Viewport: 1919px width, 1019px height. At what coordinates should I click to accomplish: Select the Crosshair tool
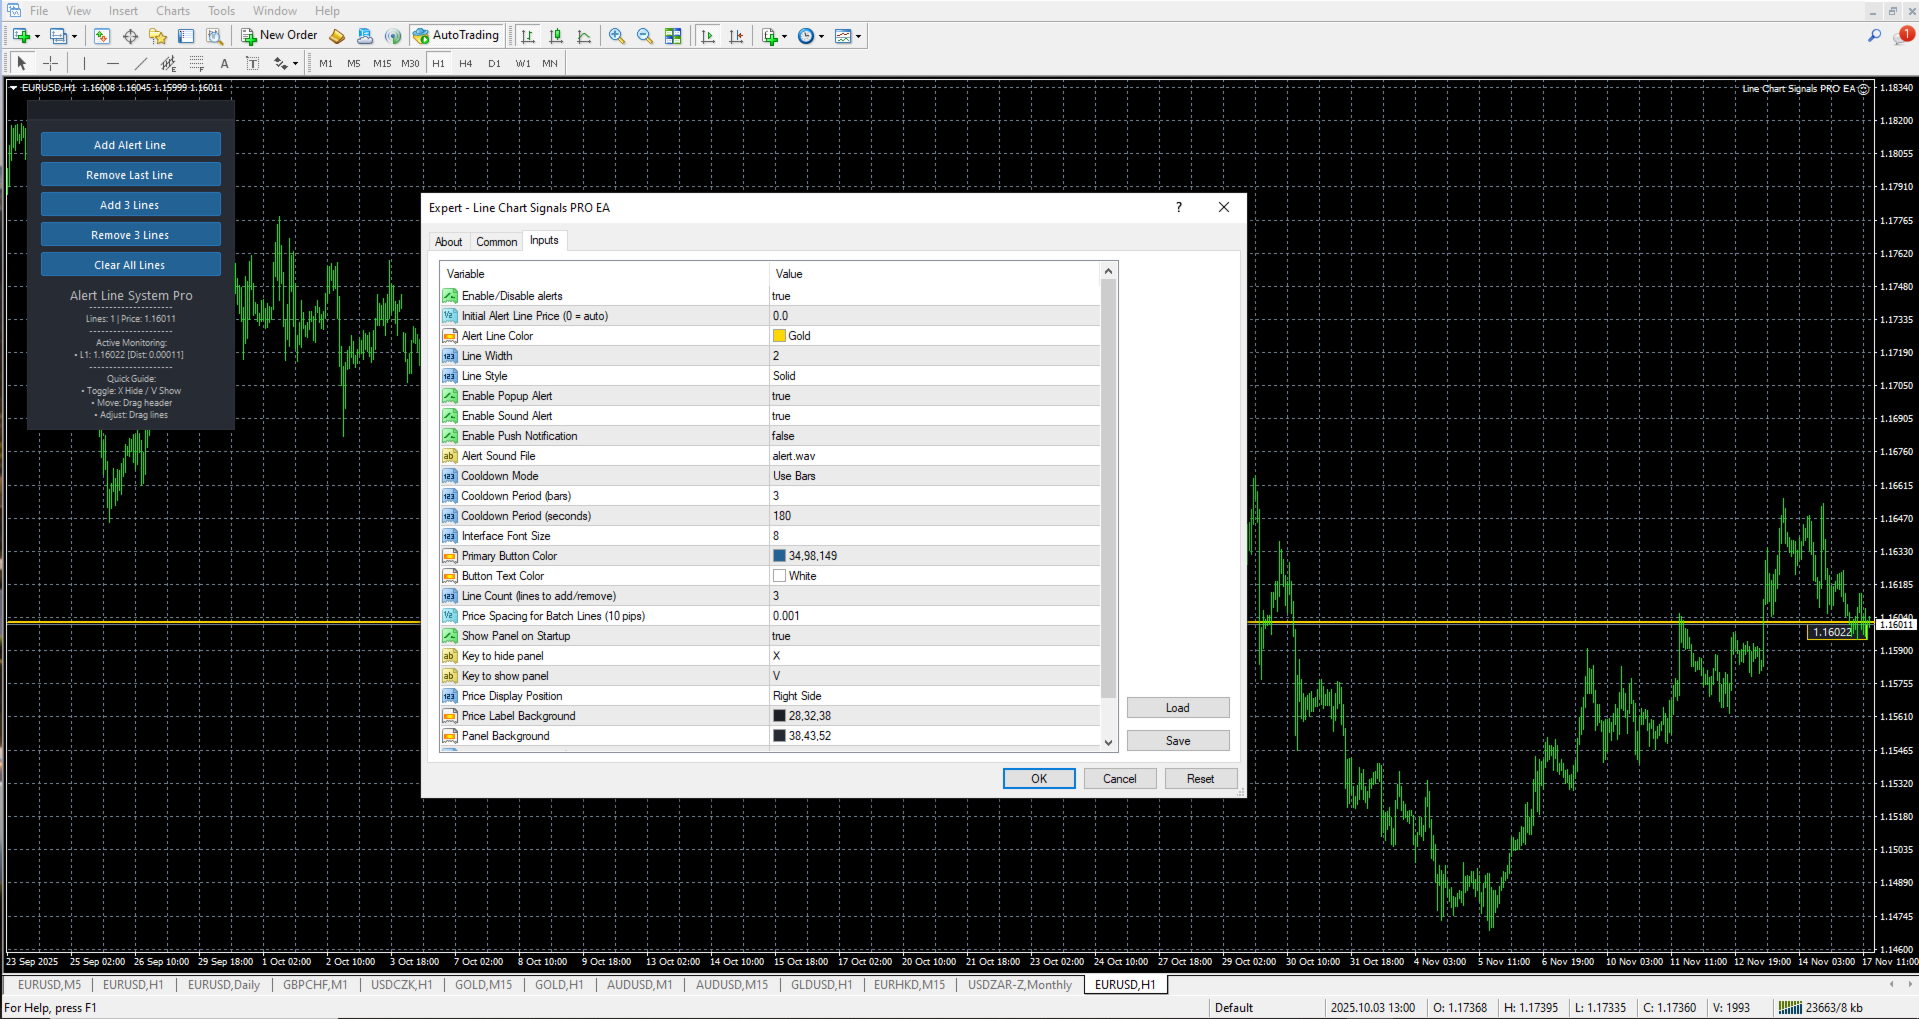[50, 63]
